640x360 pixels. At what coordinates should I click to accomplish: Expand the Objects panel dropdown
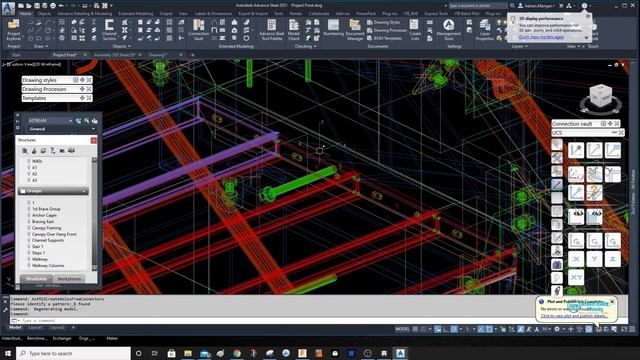(x=122, y=47)
